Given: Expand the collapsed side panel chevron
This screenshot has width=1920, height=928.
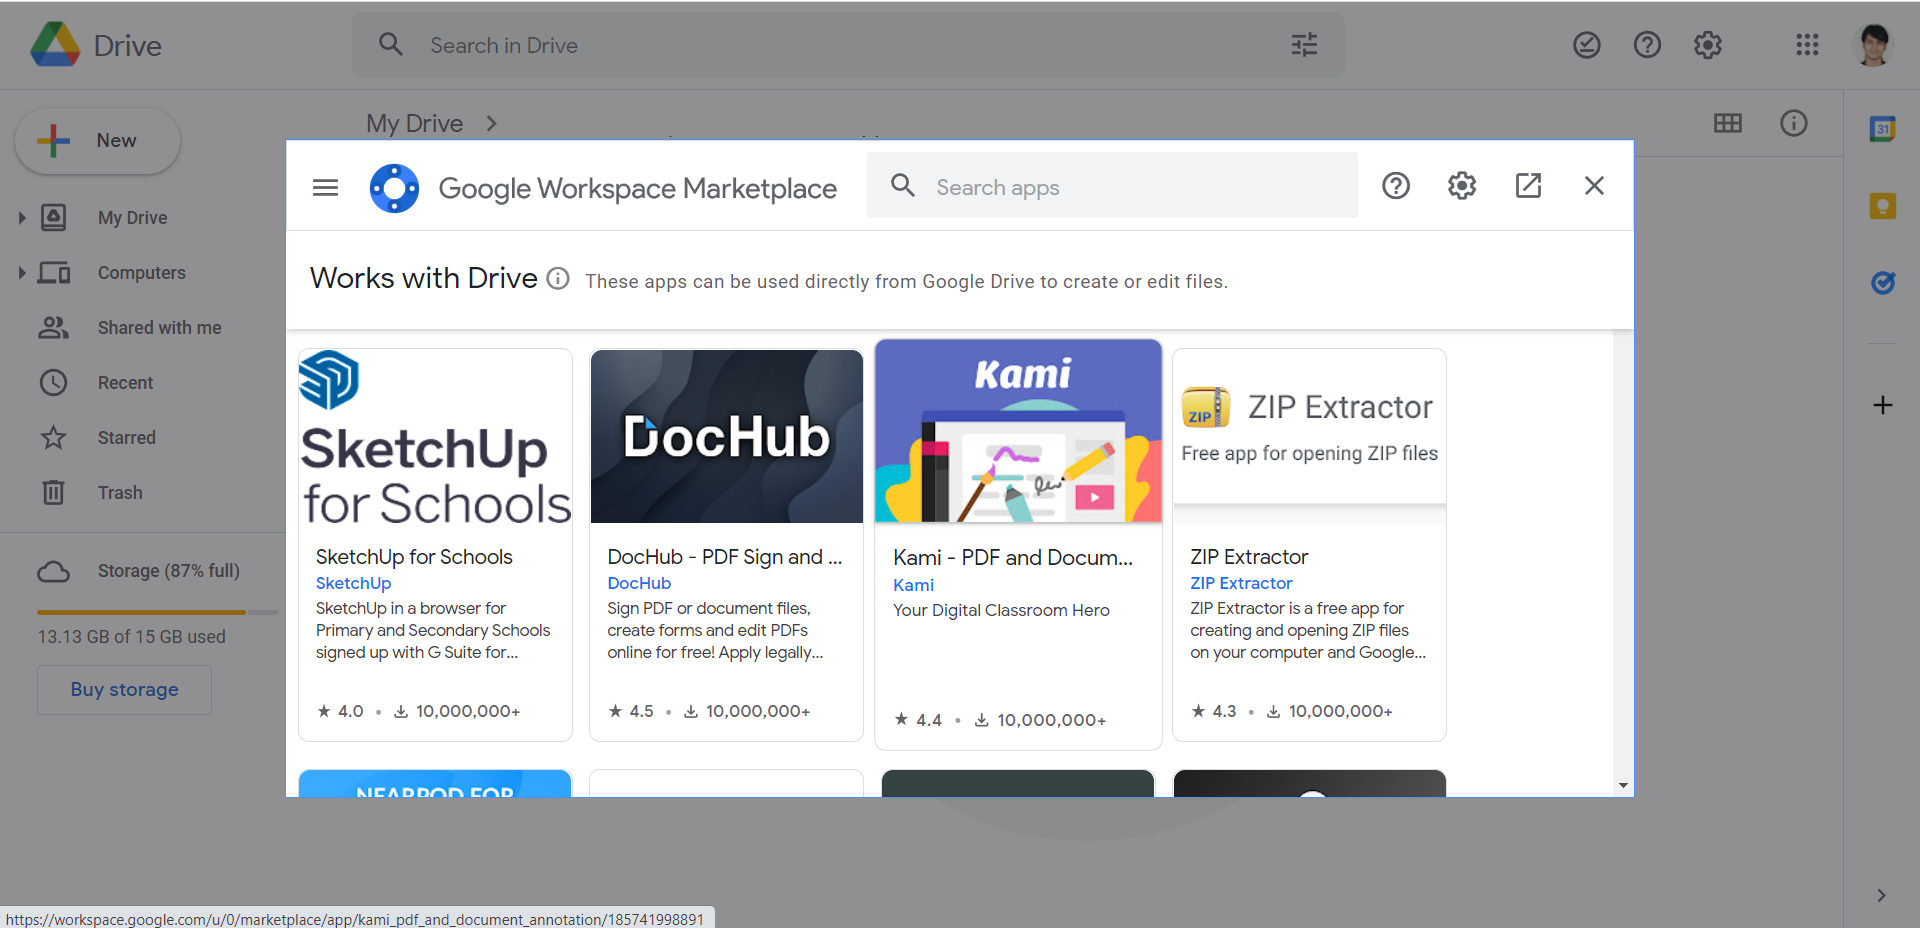Looking at the screenshot, I should pos(1883,896).
